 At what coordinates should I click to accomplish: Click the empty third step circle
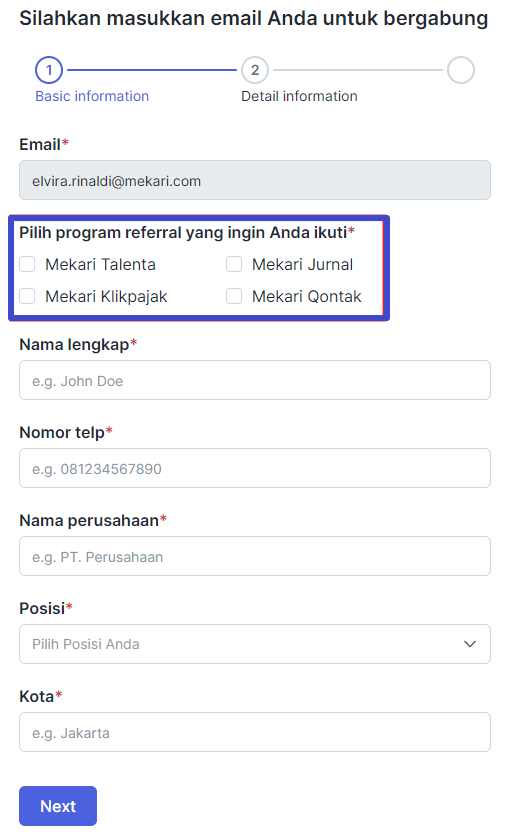(461, 70)
